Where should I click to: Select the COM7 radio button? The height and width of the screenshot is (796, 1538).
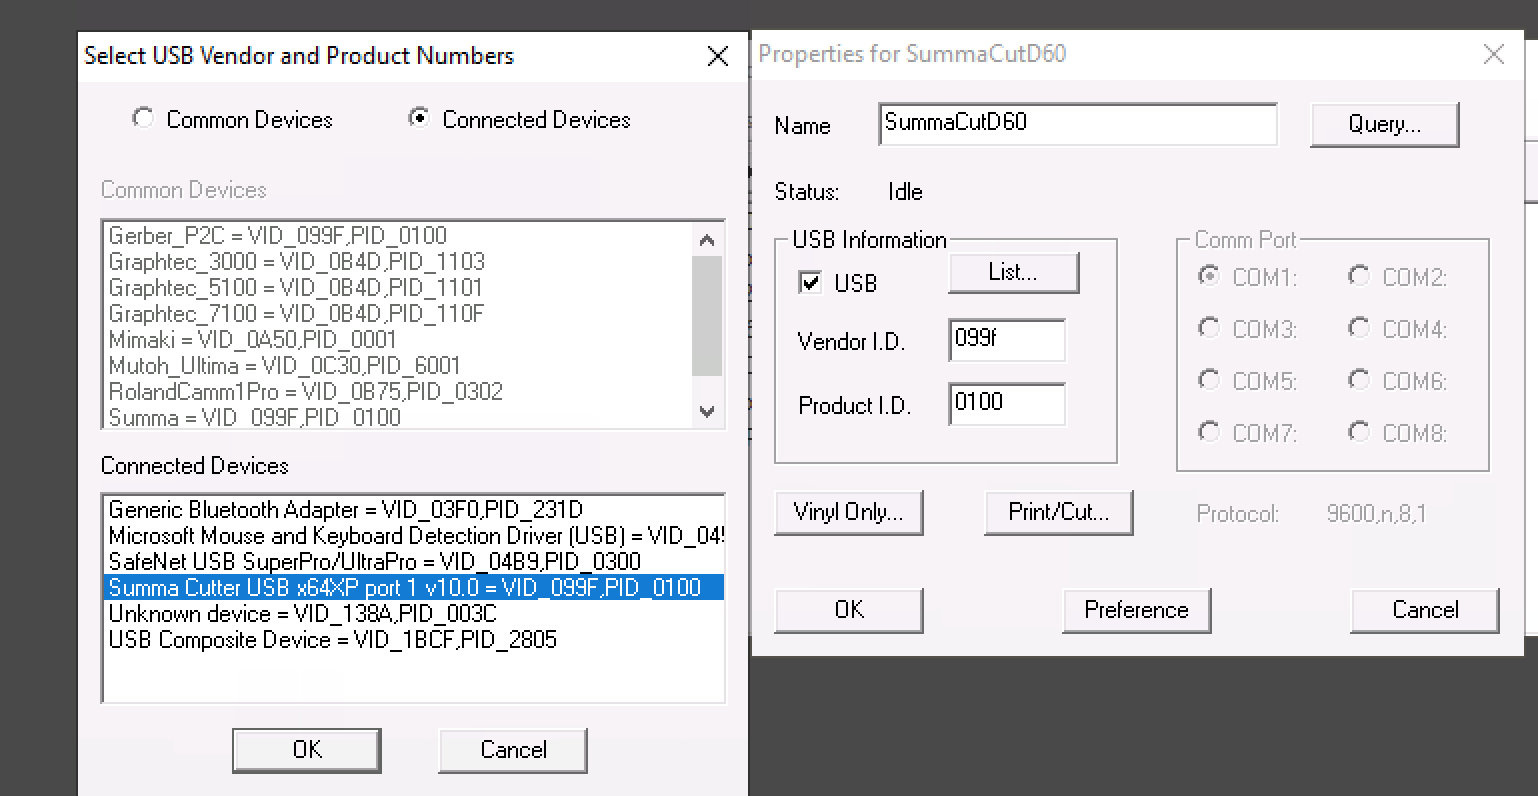coord(1209,432)
